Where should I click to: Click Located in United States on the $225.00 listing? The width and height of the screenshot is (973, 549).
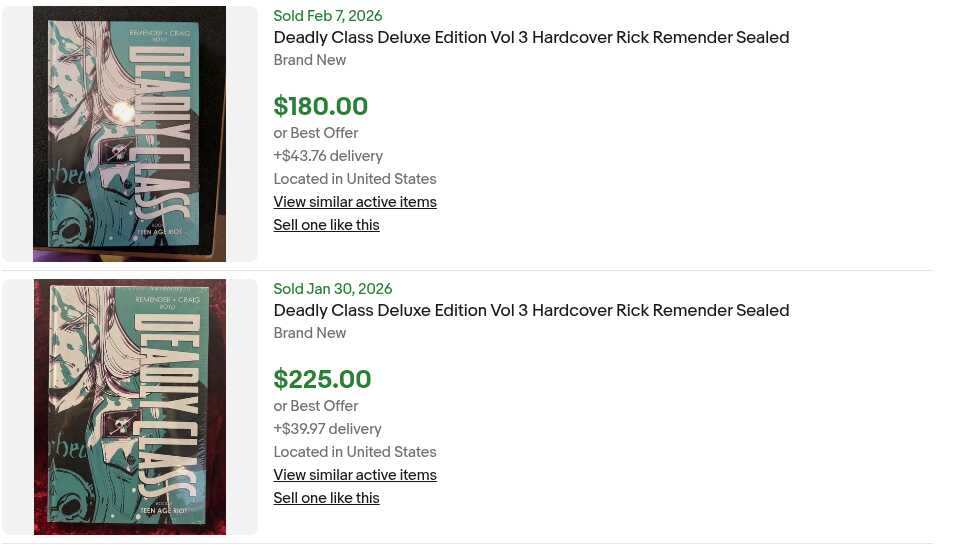click(x=355, y=452)
